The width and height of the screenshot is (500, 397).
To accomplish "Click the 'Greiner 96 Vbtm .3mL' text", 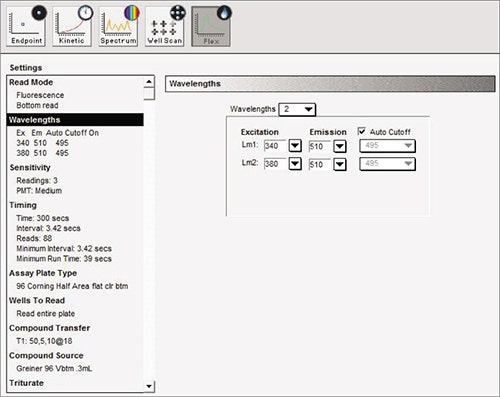I will coord(54,368).
